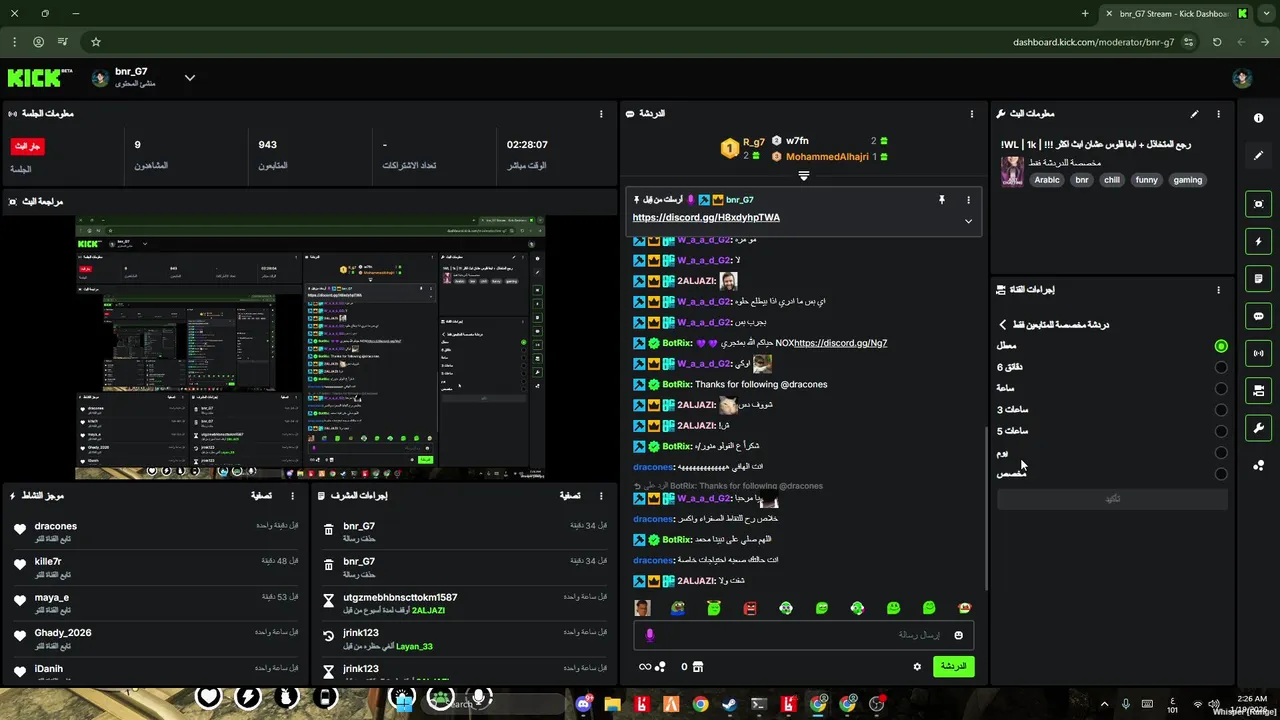Click the shop icon below chat input
The height and width of the screenshot is (720, 1280).
click(698, 667)
